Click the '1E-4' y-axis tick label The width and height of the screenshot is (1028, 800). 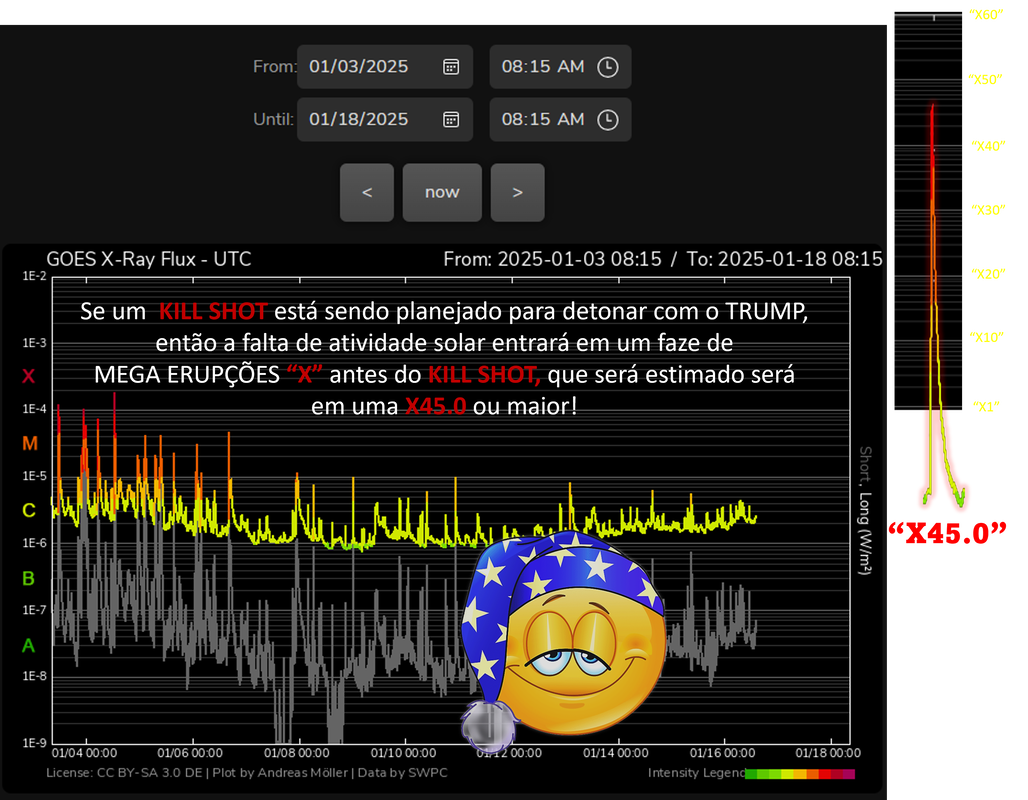point(35,409)
